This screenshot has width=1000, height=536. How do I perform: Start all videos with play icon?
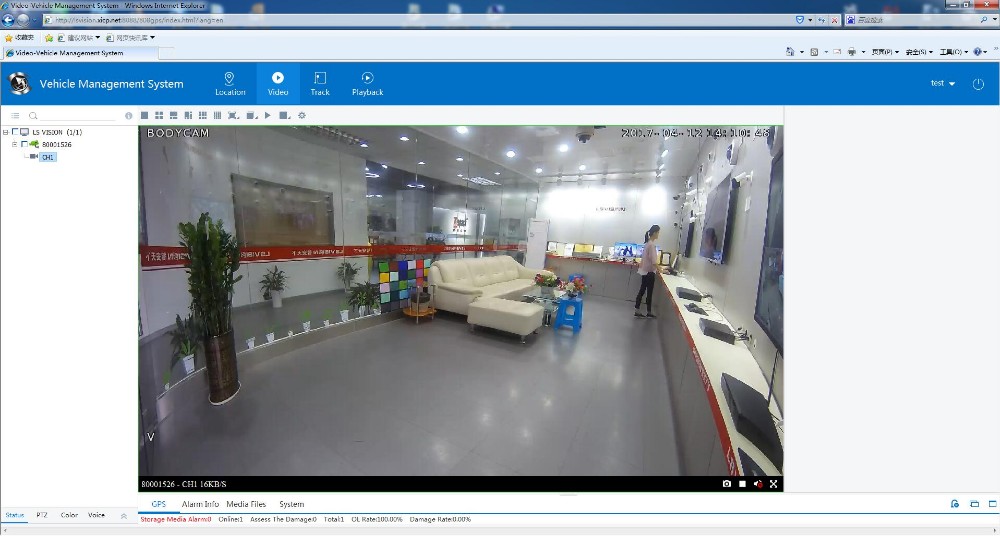click(268, 115)
